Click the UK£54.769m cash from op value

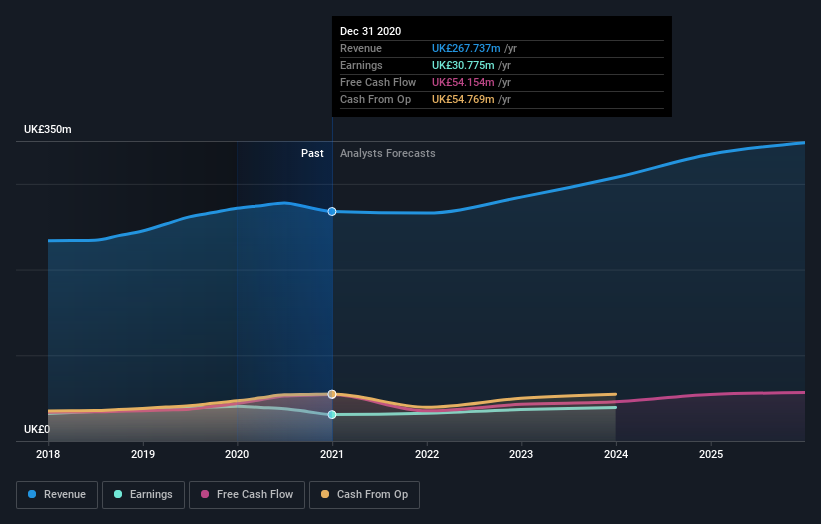[463, 99]
